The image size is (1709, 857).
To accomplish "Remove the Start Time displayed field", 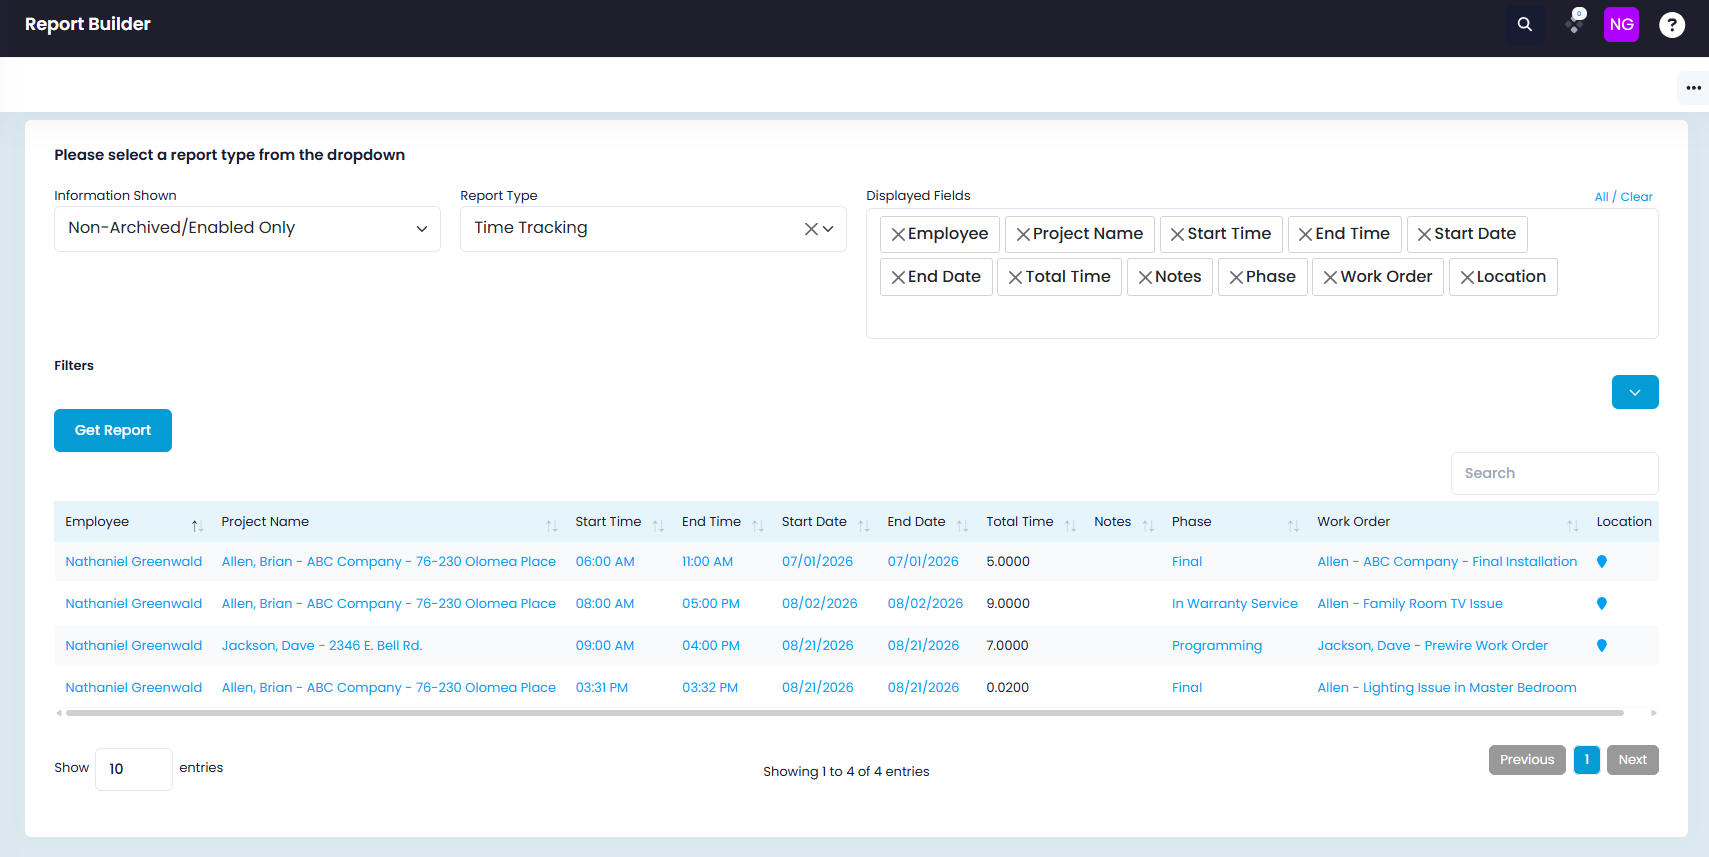I will (1177, 234).
